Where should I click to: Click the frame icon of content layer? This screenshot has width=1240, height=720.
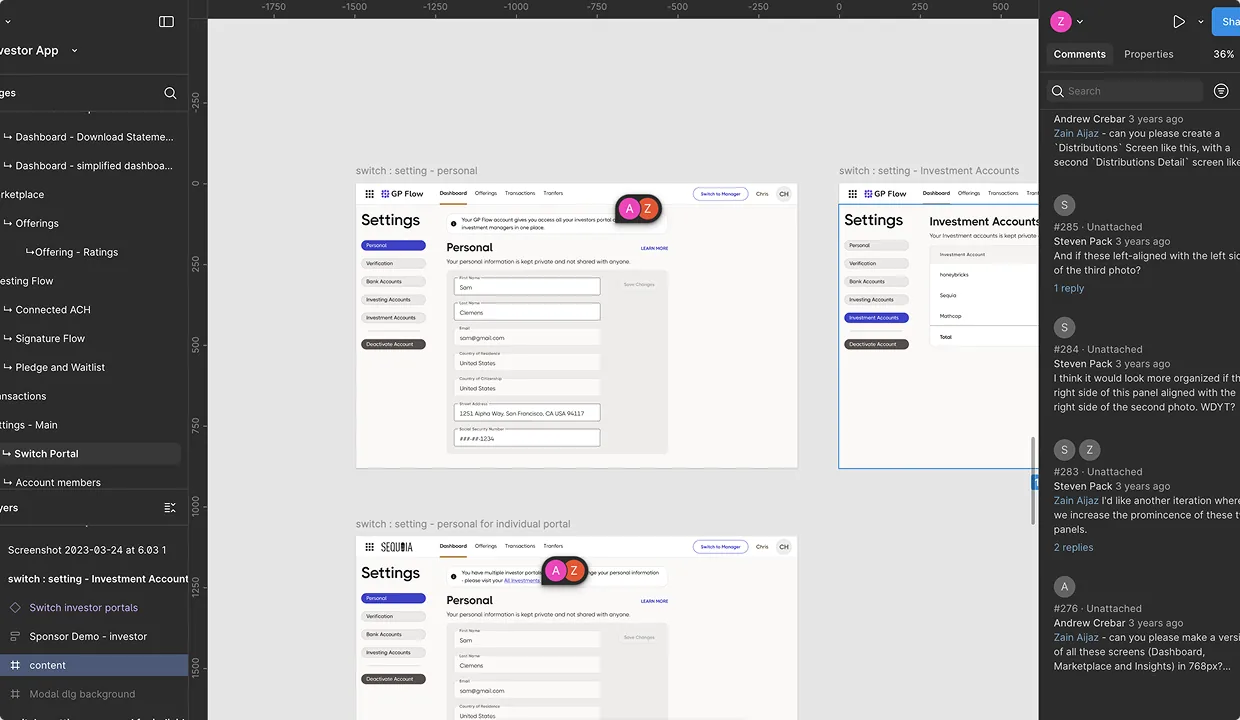pos(15,665)
